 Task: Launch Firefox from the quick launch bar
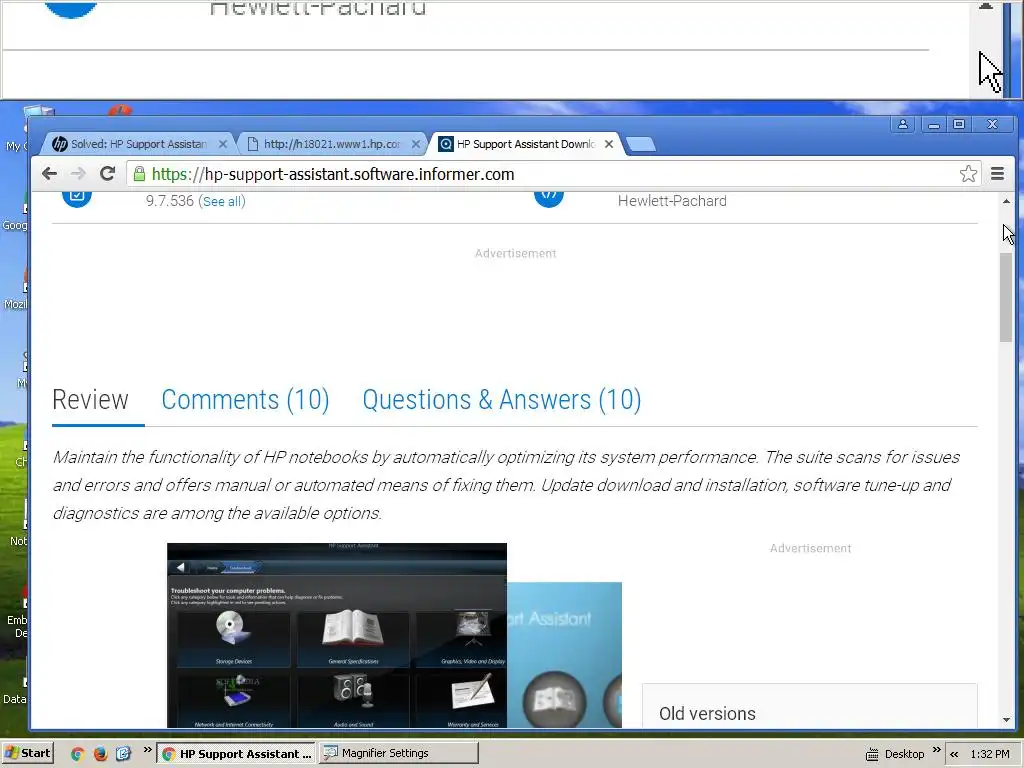click(x=101, y=754)
